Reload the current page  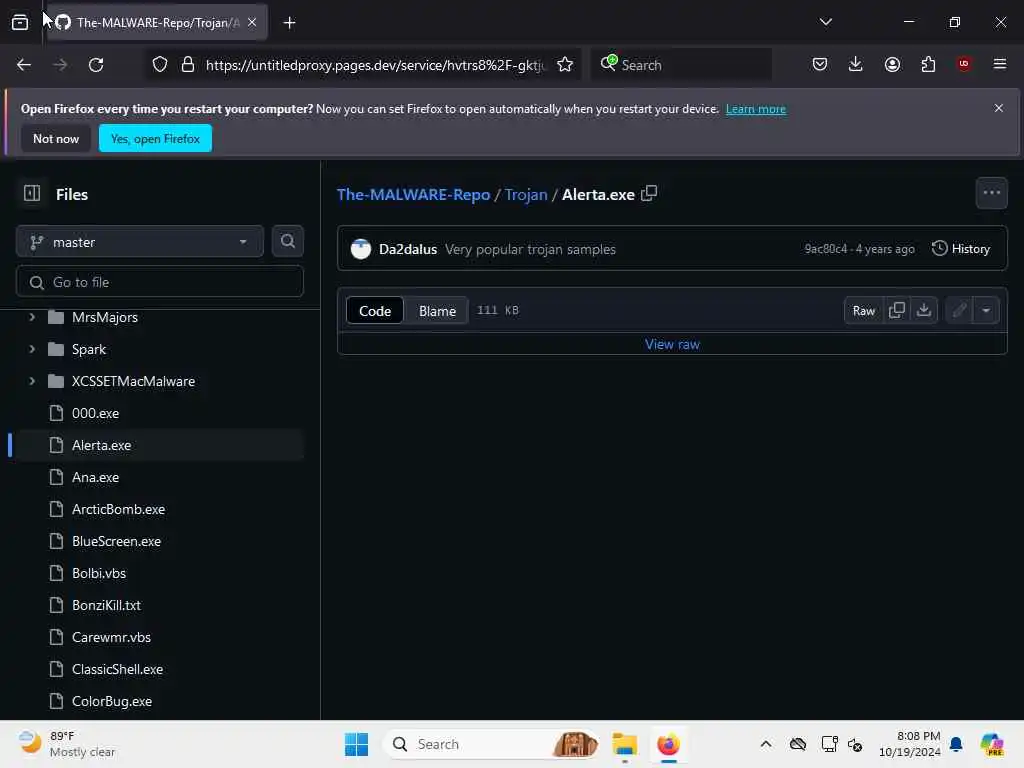click(x=96, y=65)
